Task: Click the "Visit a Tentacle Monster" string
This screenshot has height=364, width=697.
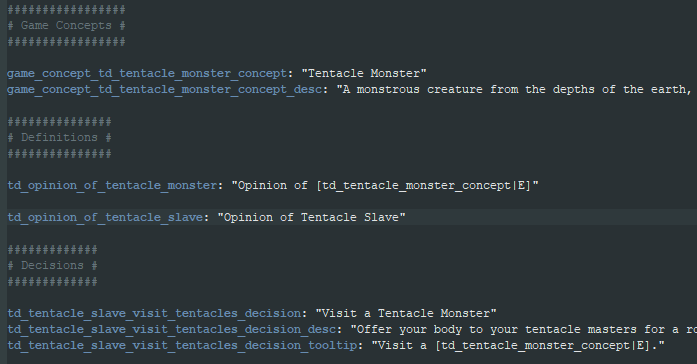Action: (406, 313)
